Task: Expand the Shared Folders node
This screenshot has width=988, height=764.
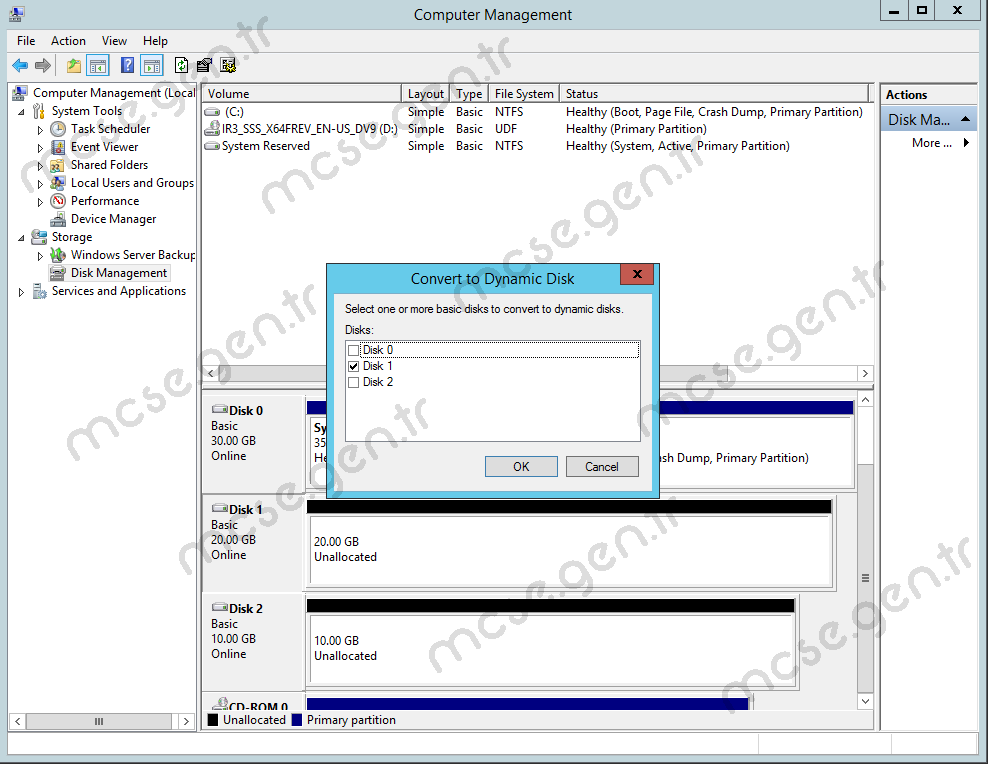Action: [40, 166]
